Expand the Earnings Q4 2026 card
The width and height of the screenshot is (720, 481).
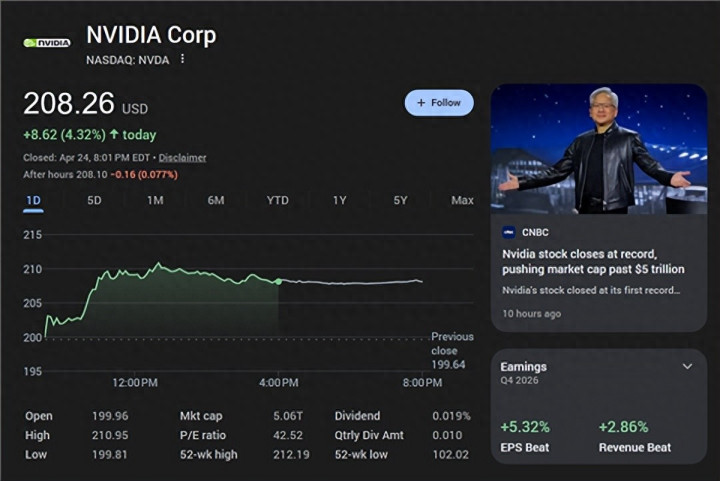[687, 367]
